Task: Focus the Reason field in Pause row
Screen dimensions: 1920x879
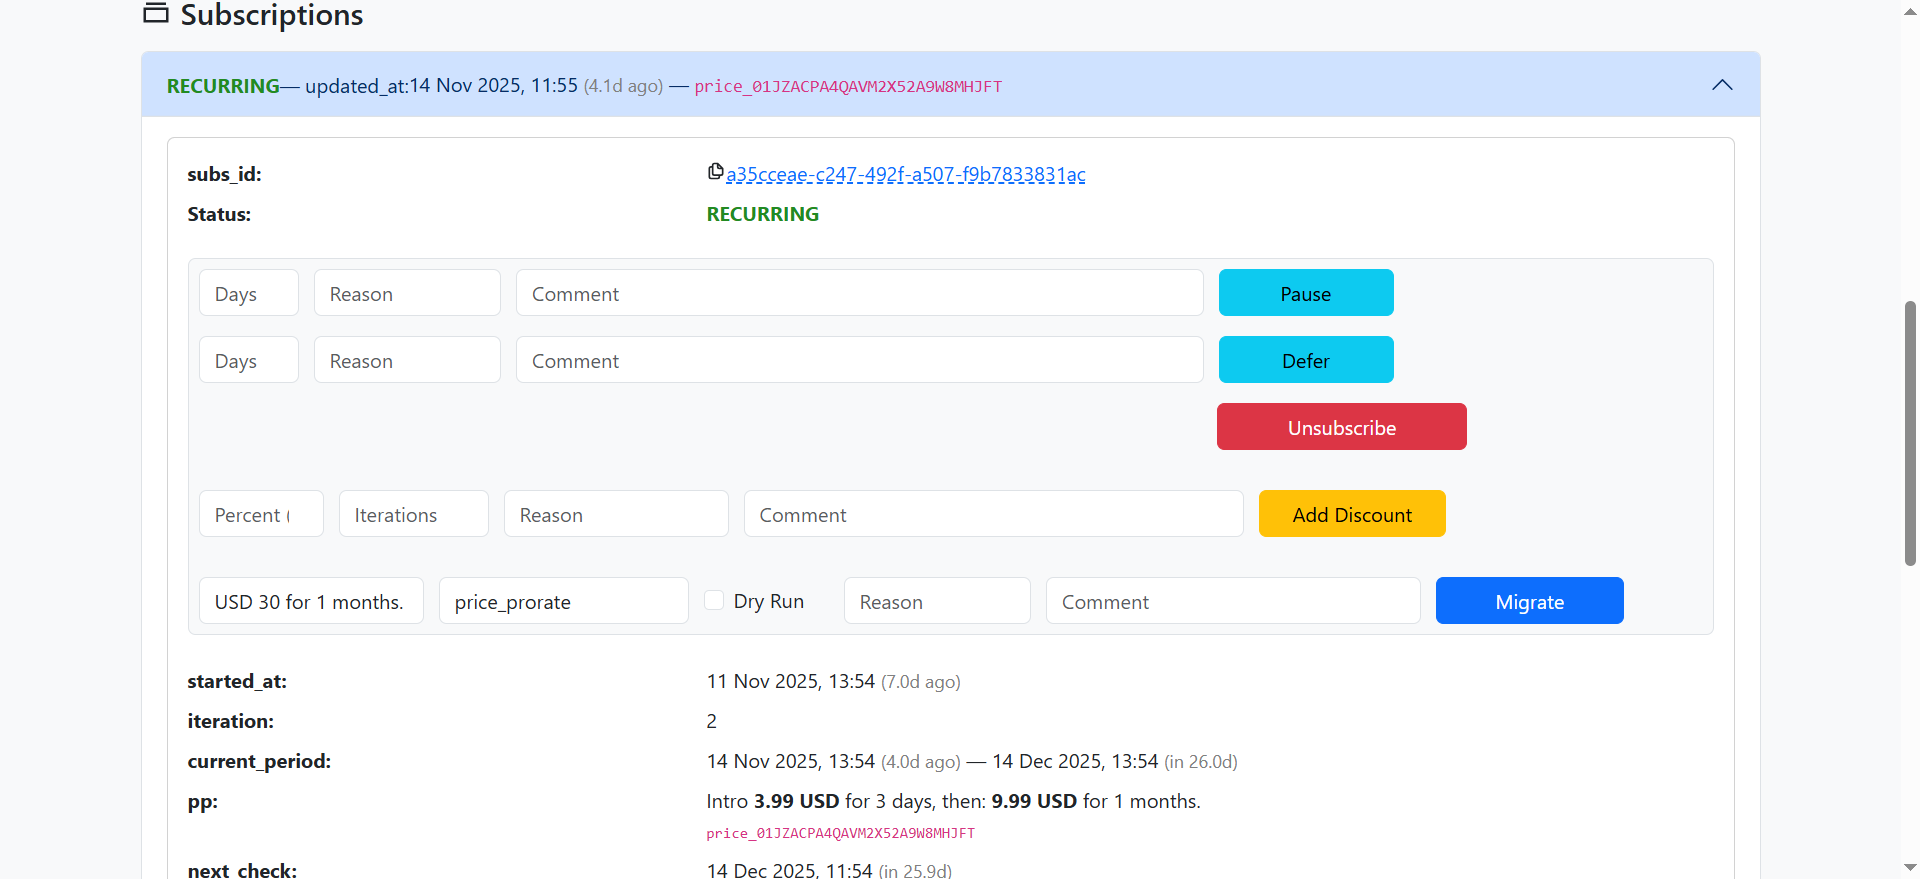Action: click(x=407, y=293)
